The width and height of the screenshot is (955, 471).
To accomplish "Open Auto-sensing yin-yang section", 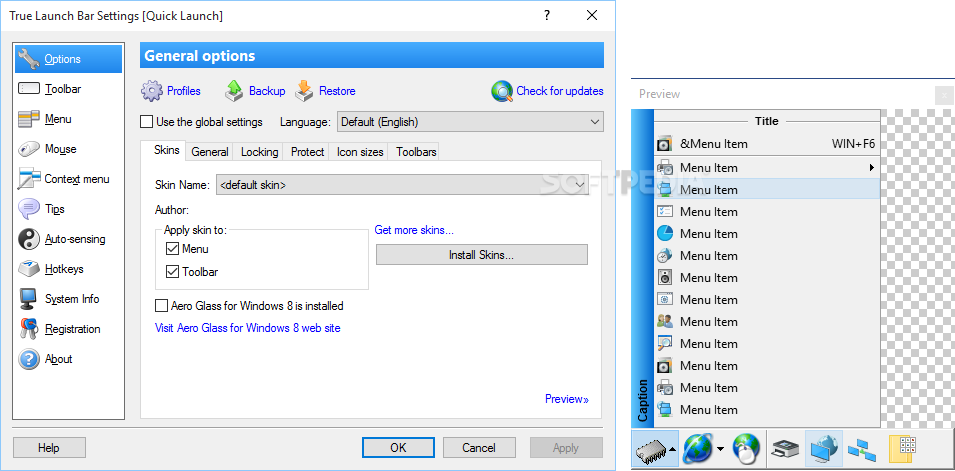I will pyautogui.click(x=62, y=239).
